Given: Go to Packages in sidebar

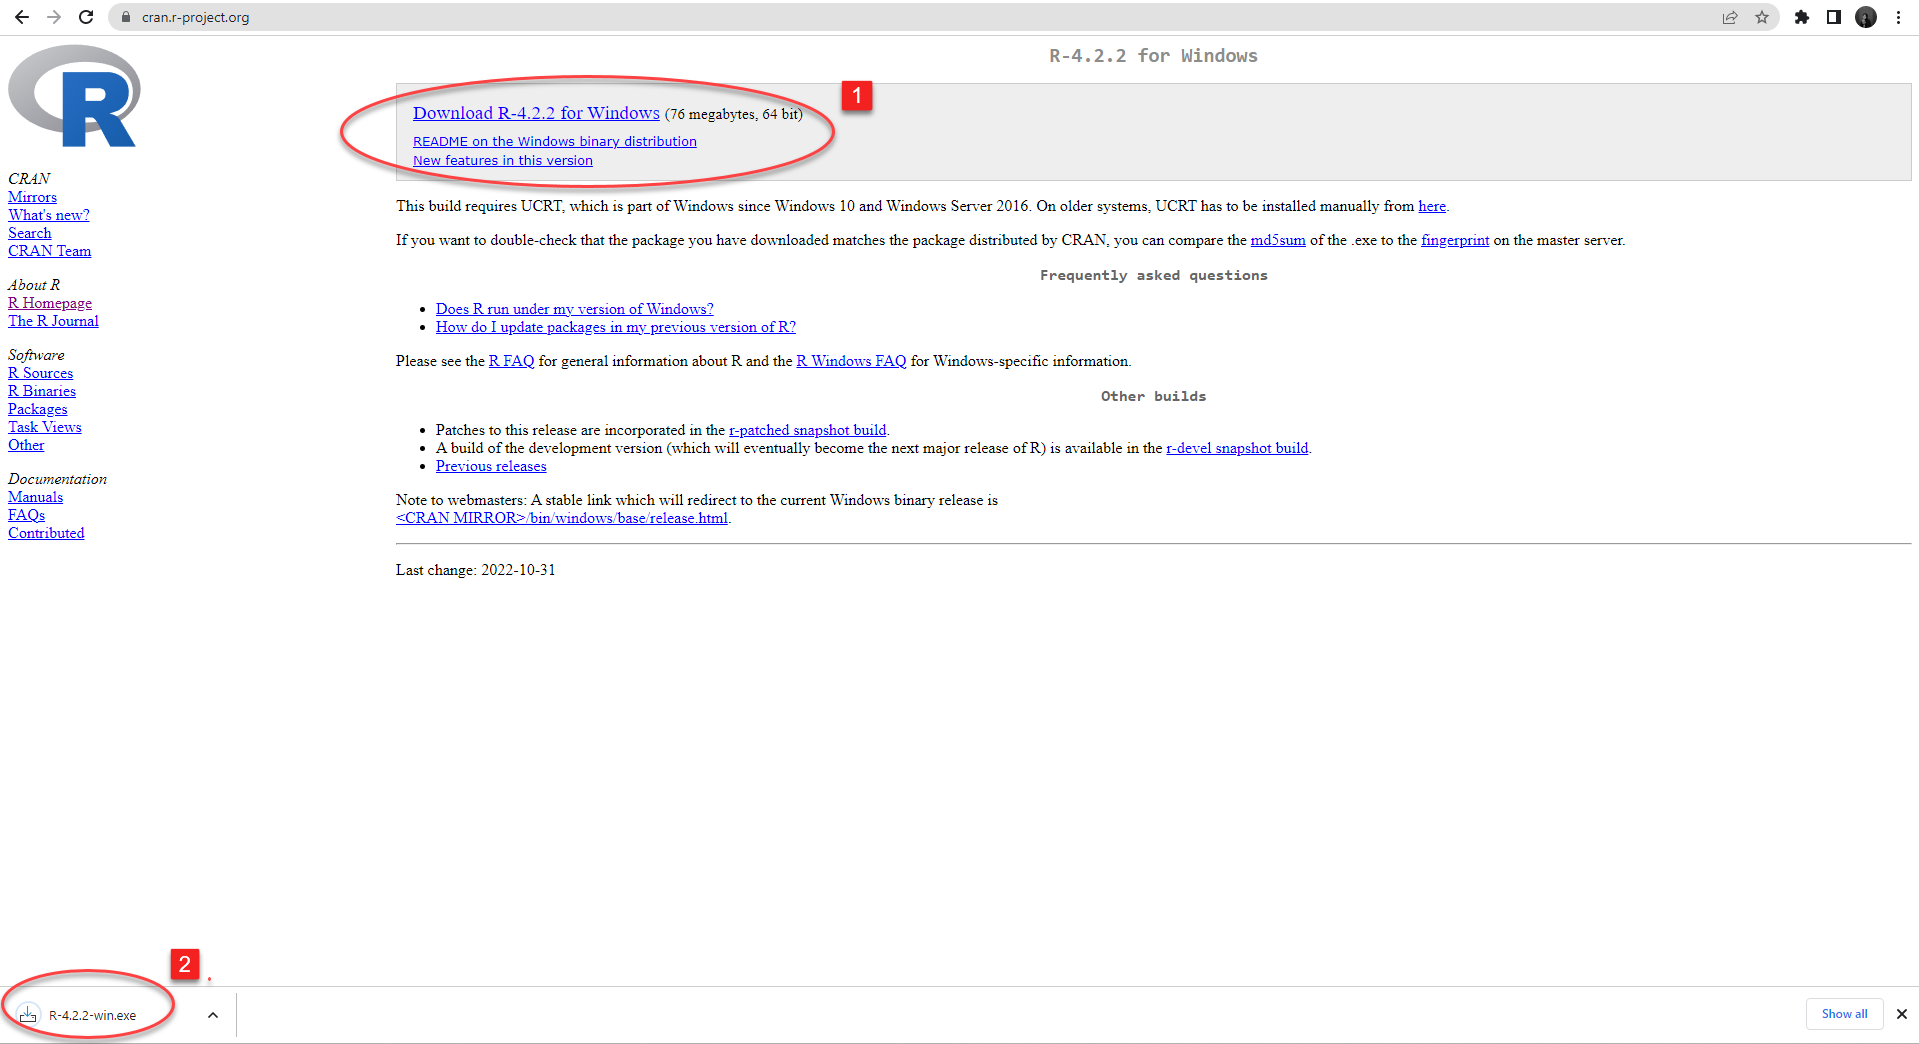Looking at the screenshot, I should (38, 409).
